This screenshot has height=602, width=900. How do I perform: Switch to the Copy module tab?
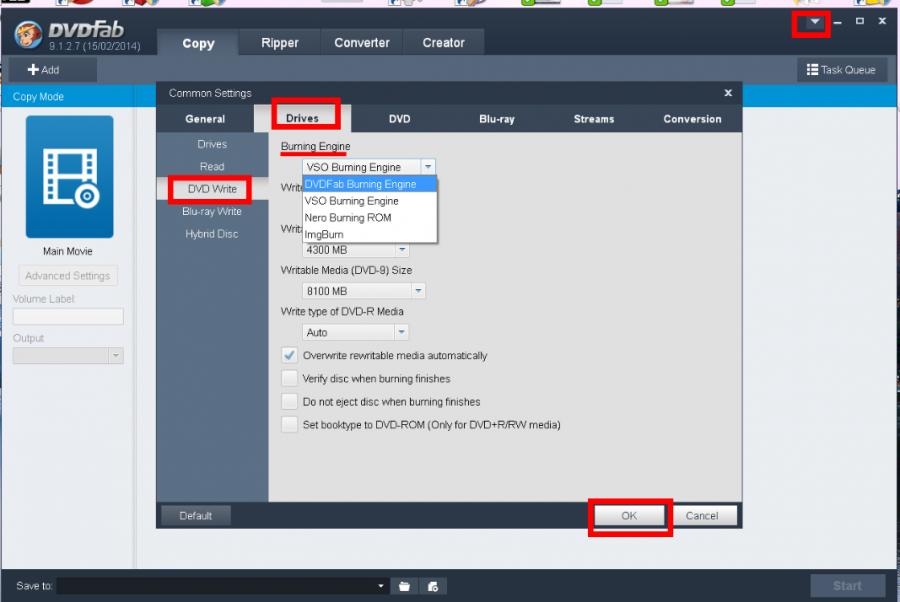tap(198, 43)
